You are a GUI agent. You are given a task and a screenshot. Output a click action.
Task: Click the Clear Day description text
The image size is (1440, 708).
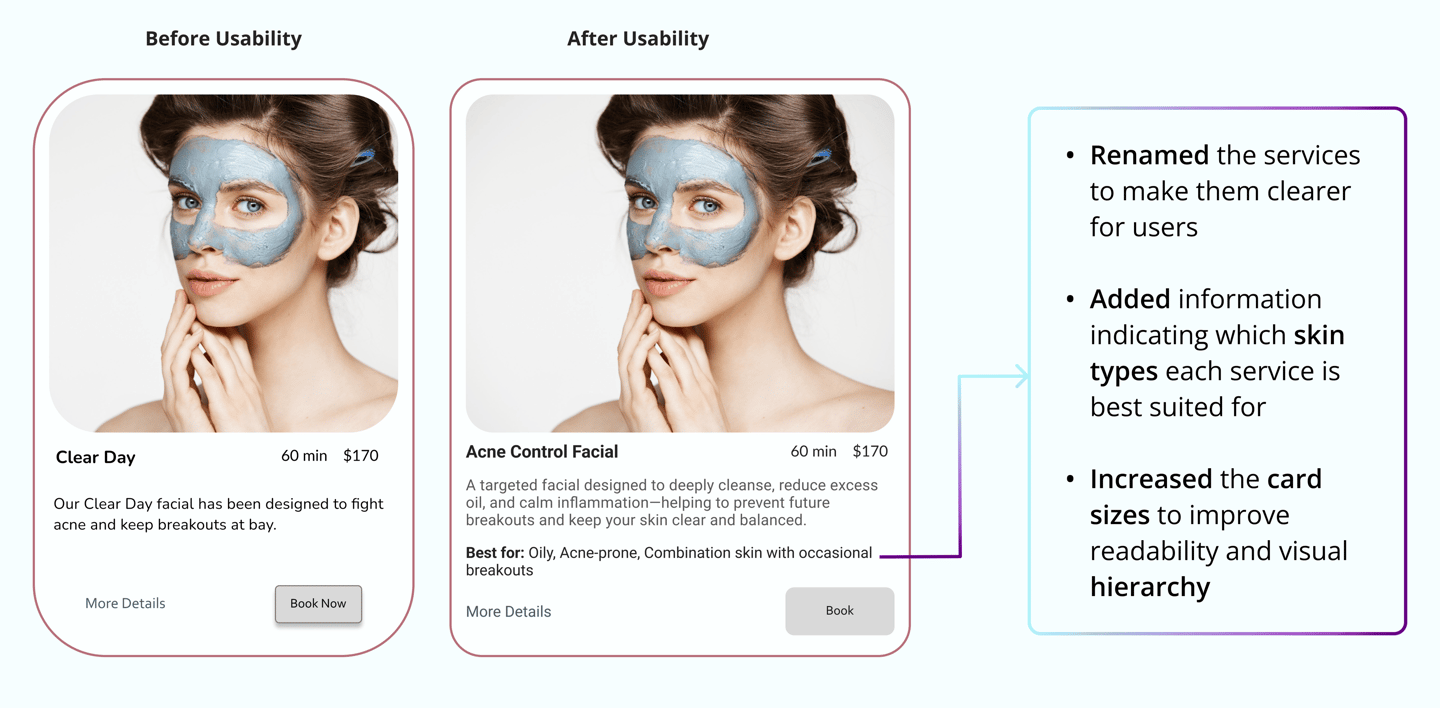[x=218, y=514]
